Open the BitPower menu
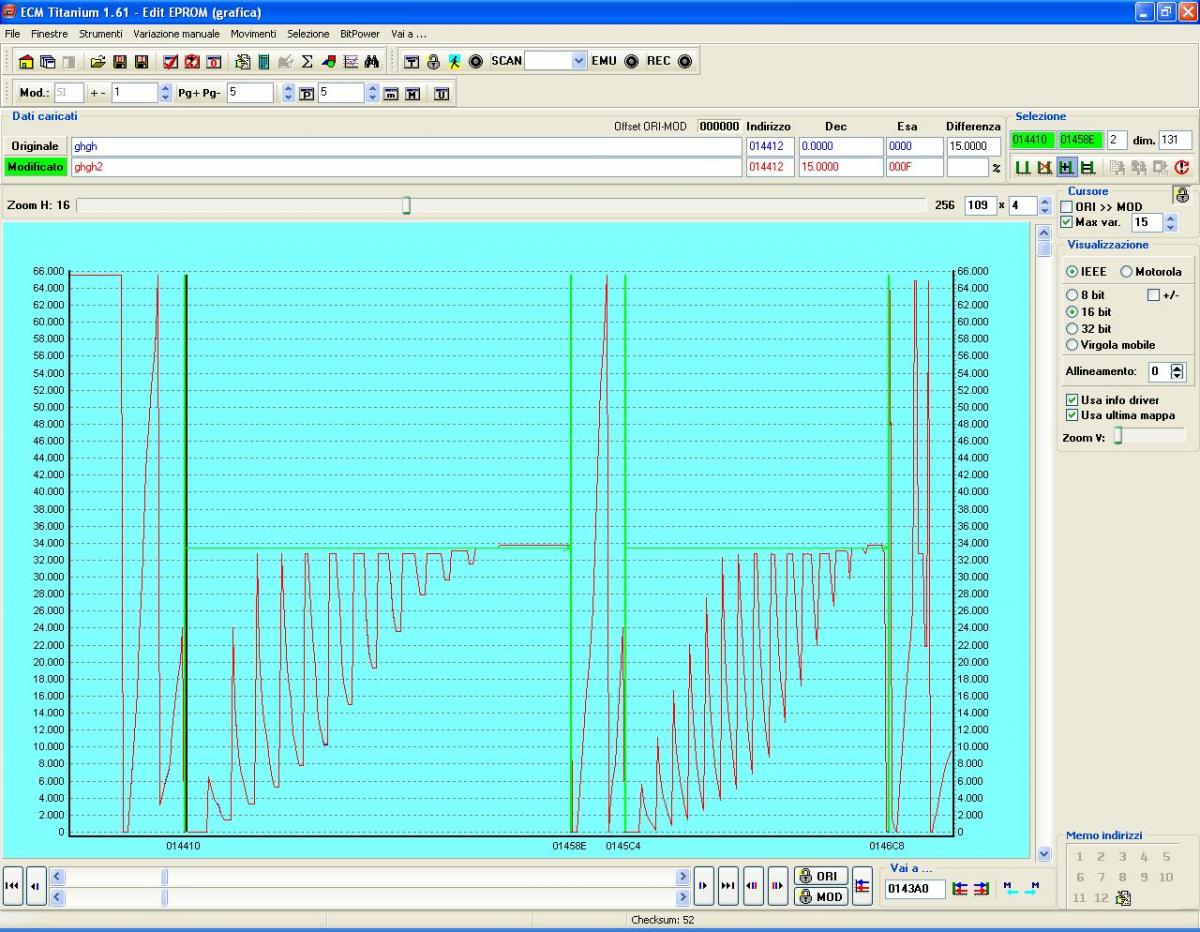 [360, 34]
